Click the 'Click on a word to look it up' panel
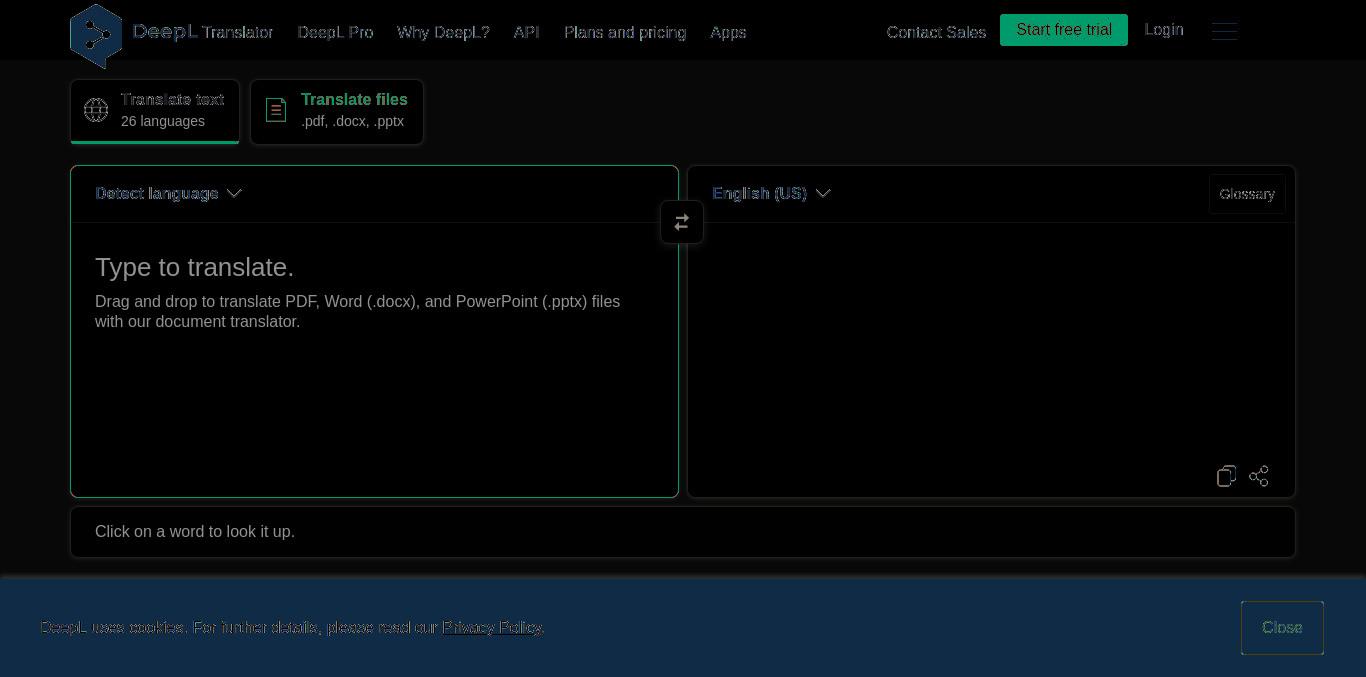This screenshot has width=1366, height=677. [x=683, y=532]
